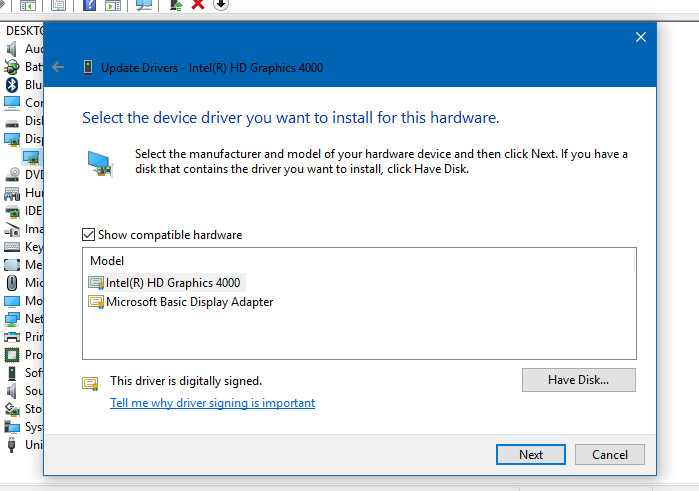Select the Memory devices icon in device tree

point(12,264)
